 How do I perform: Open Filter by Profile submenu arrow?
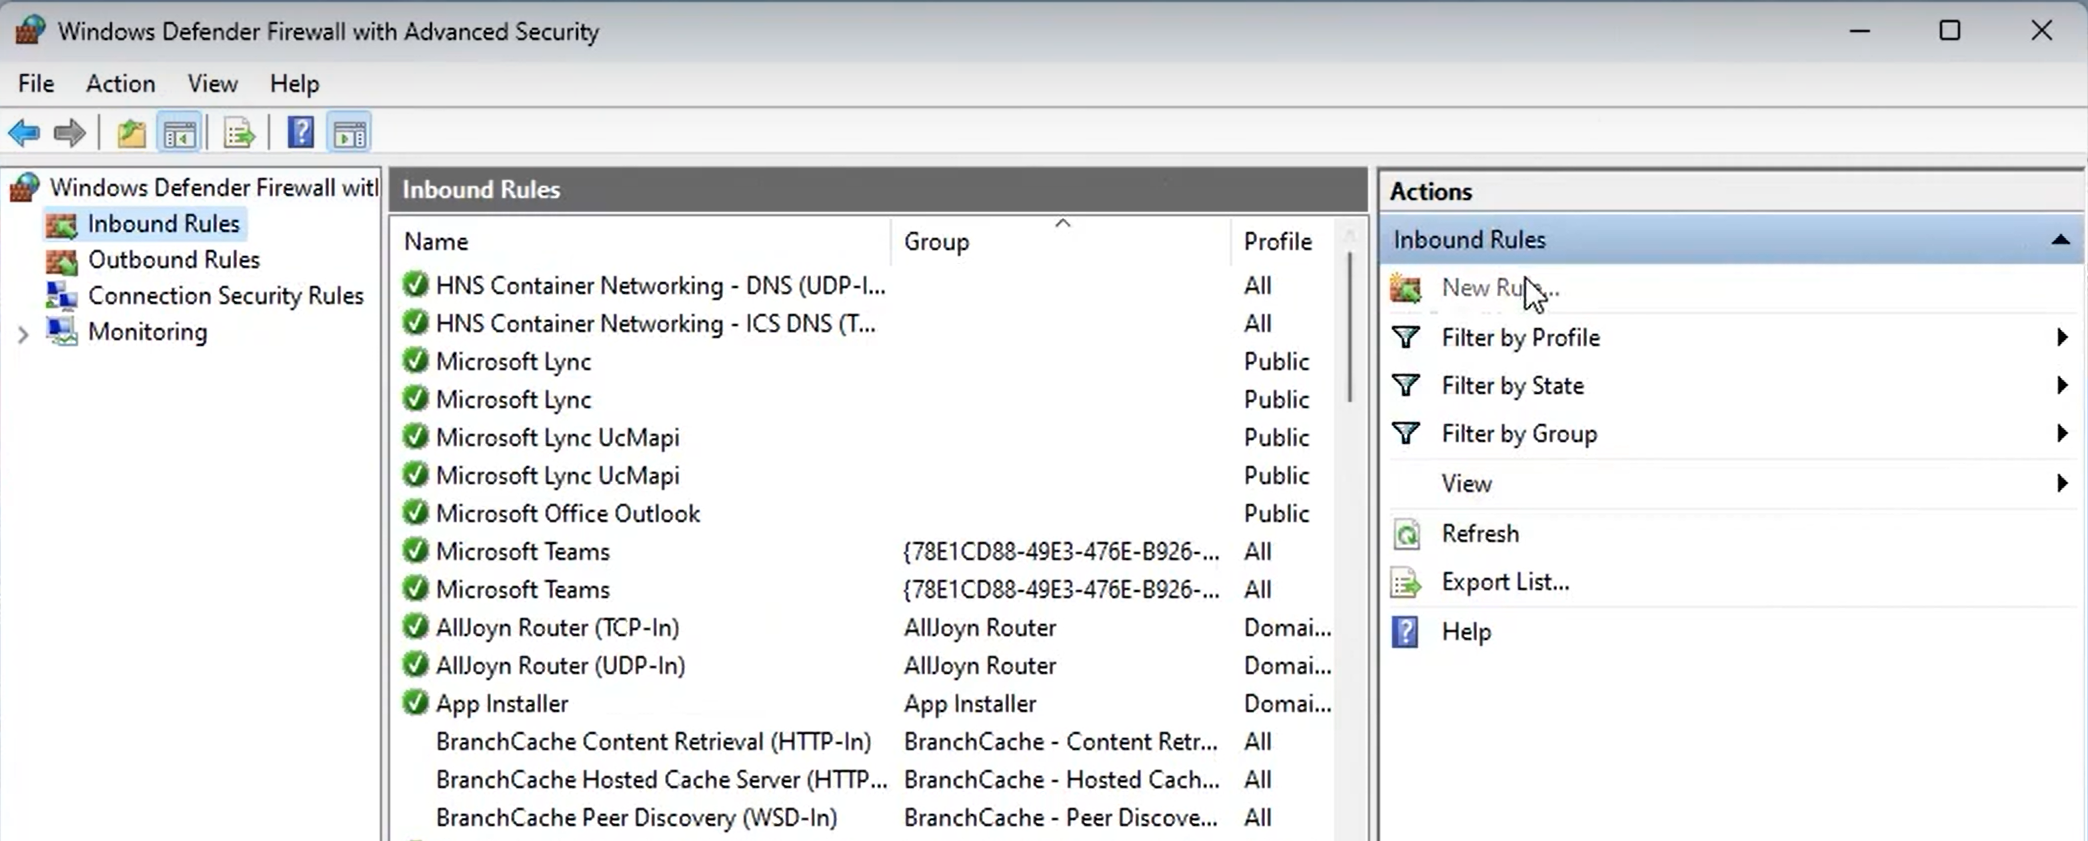(x=2062, y=338)
